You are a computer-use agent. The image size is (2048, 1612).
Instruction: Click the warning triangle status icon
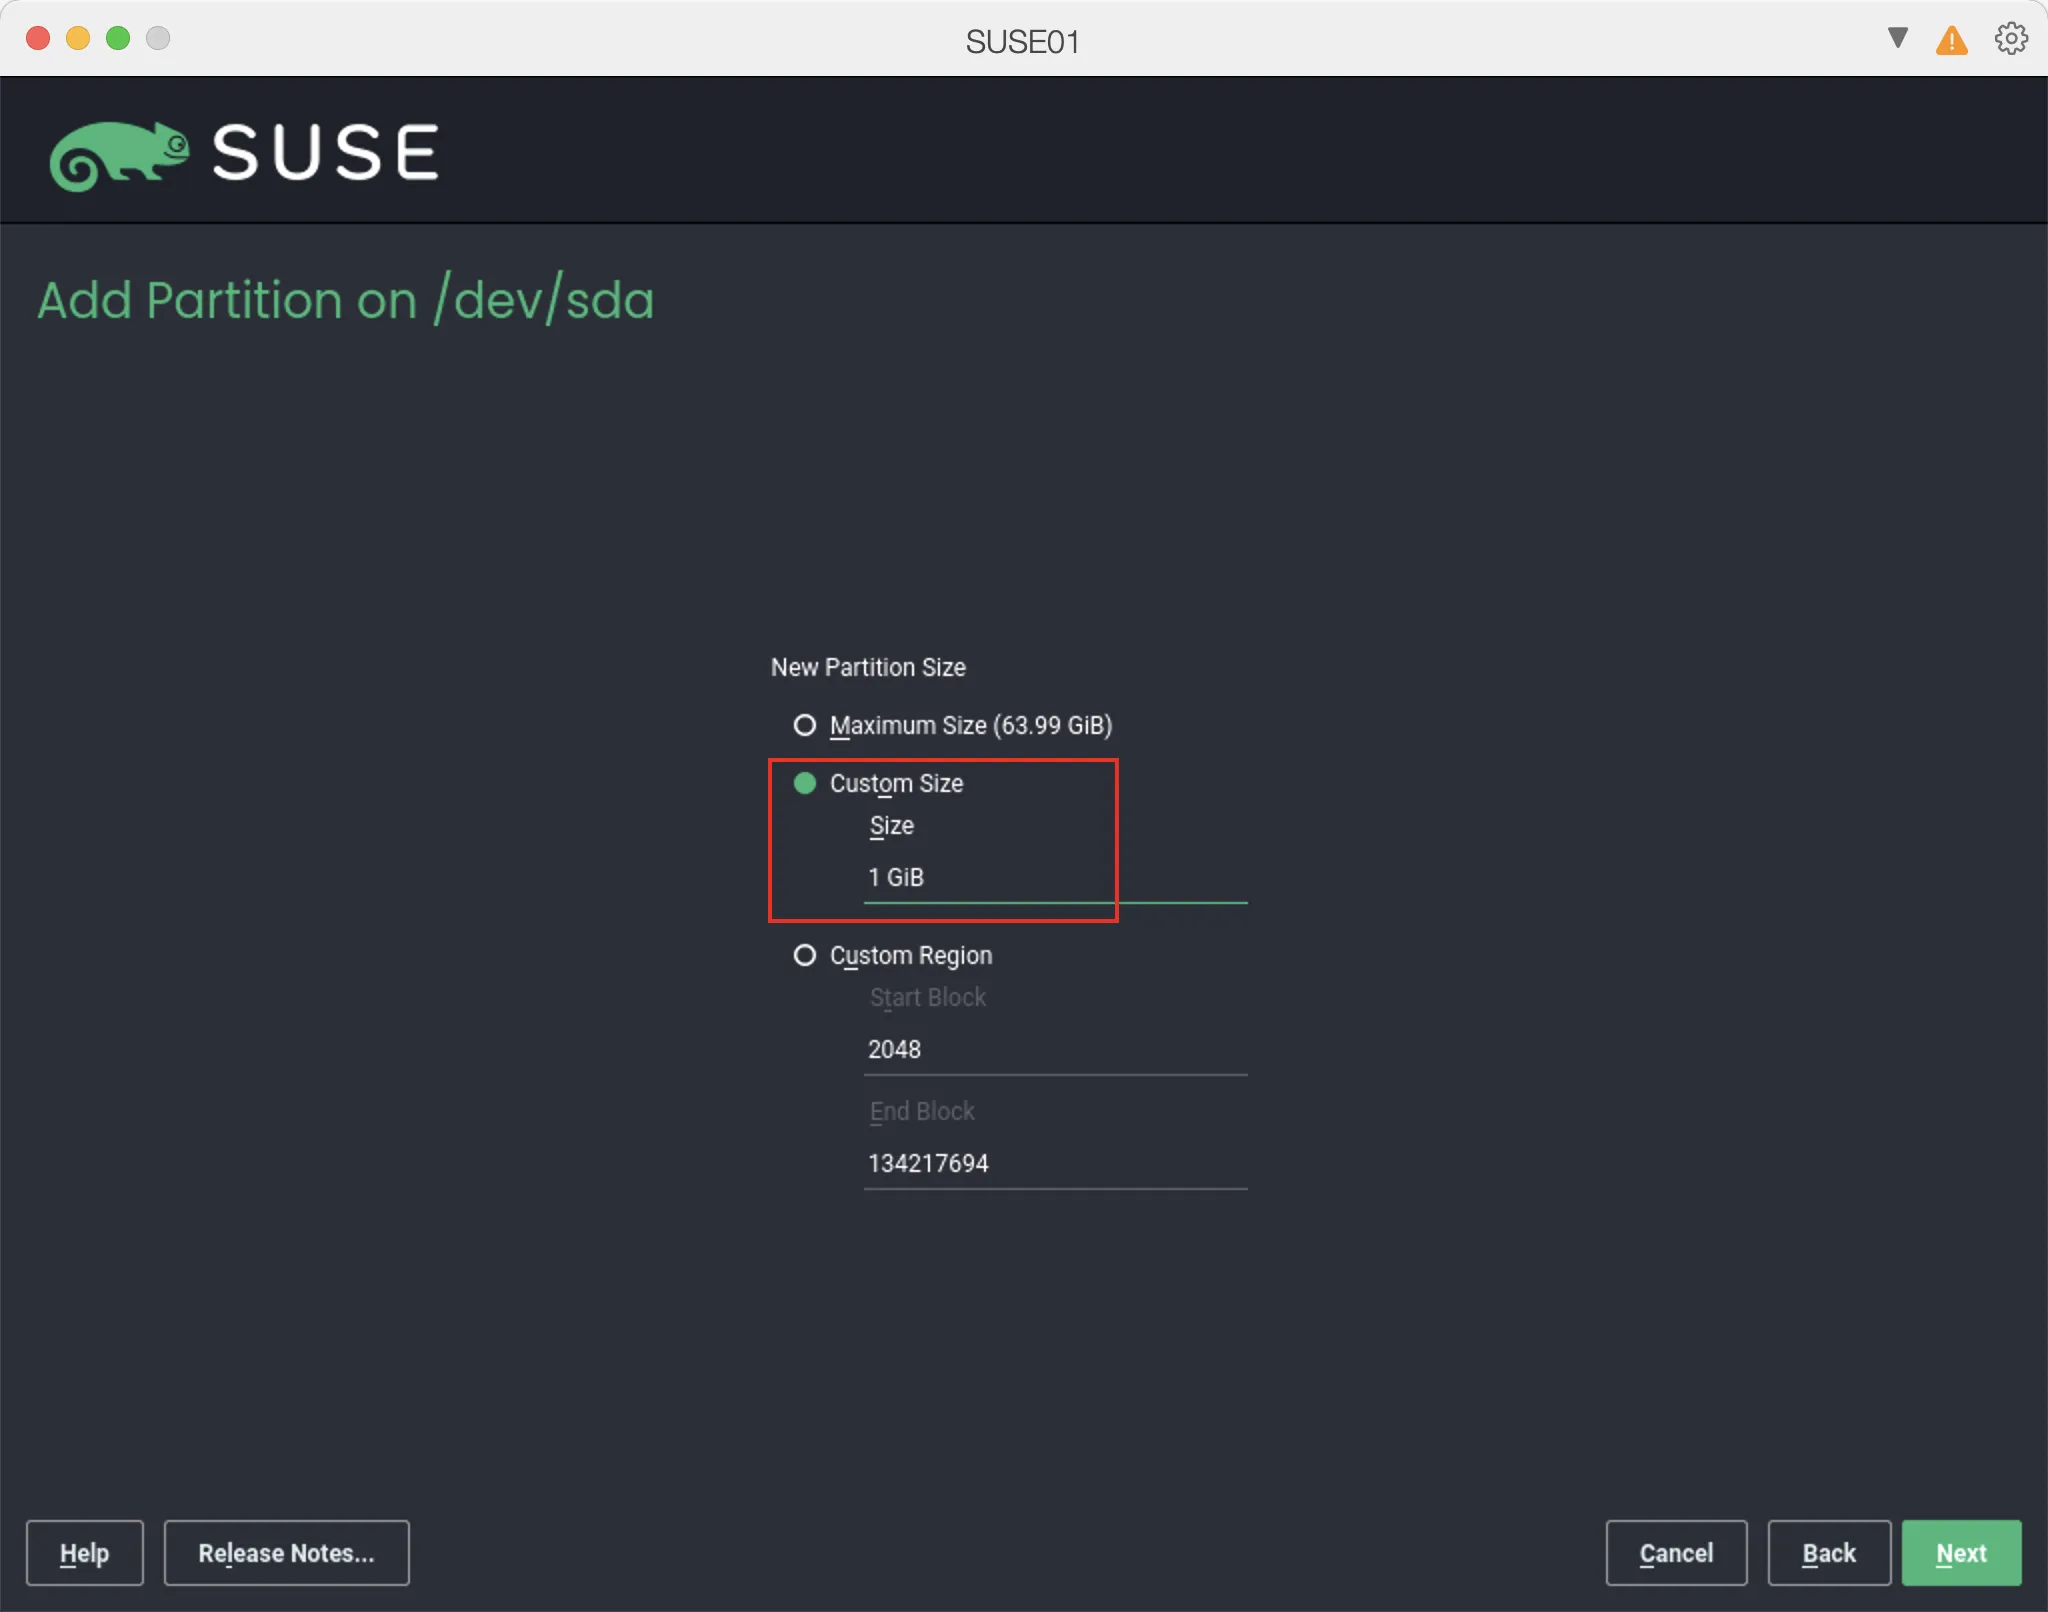tap(1951, 40)
